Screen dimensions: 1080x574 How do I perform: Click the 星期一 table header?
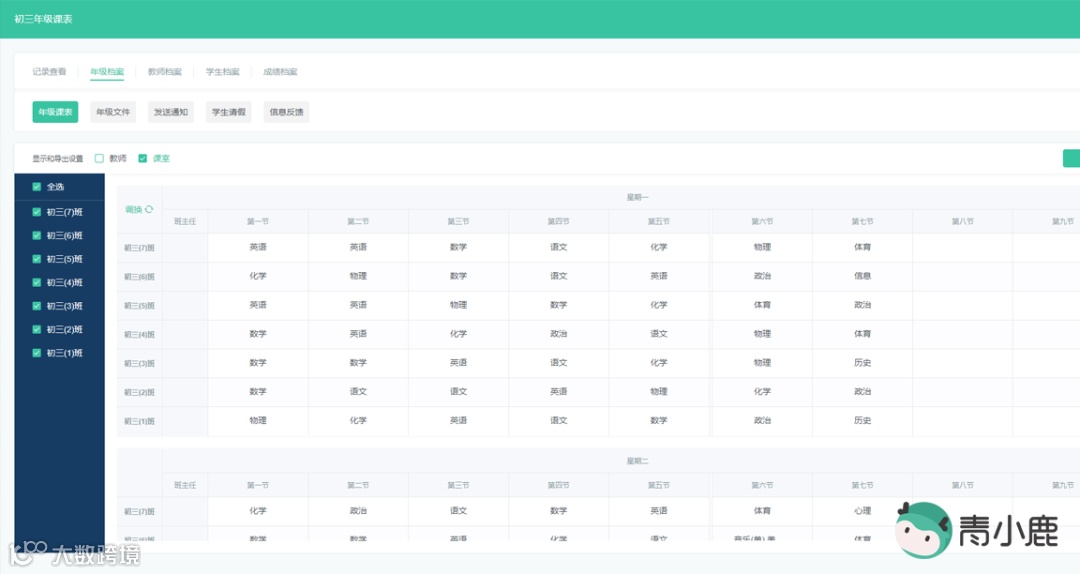637,198
